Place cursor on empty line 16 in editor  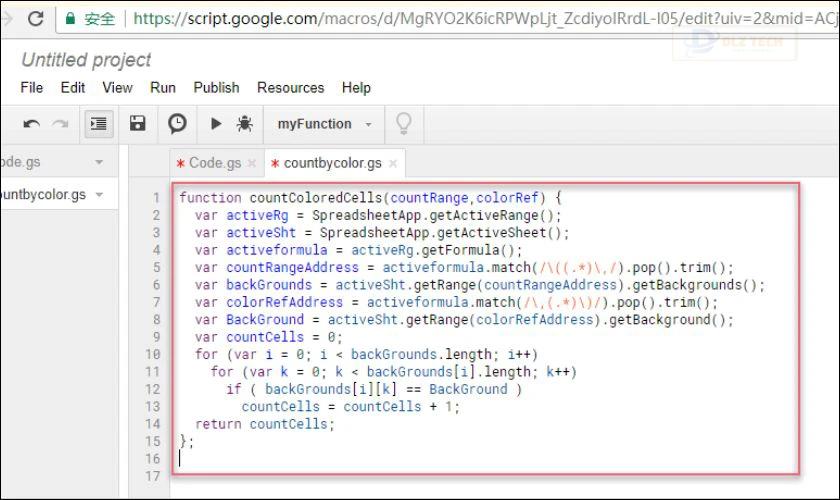(485, 459)
